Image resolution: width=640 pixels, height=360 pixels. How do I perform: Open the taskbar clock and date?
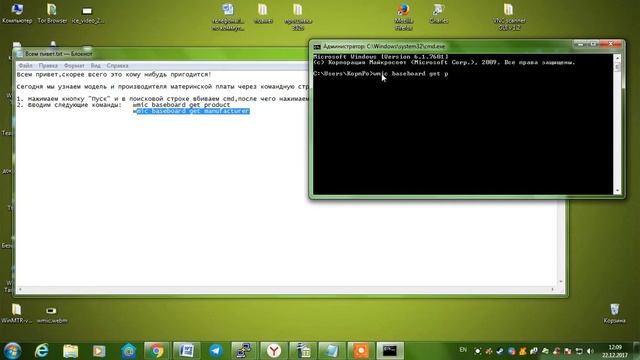(615, 351)
